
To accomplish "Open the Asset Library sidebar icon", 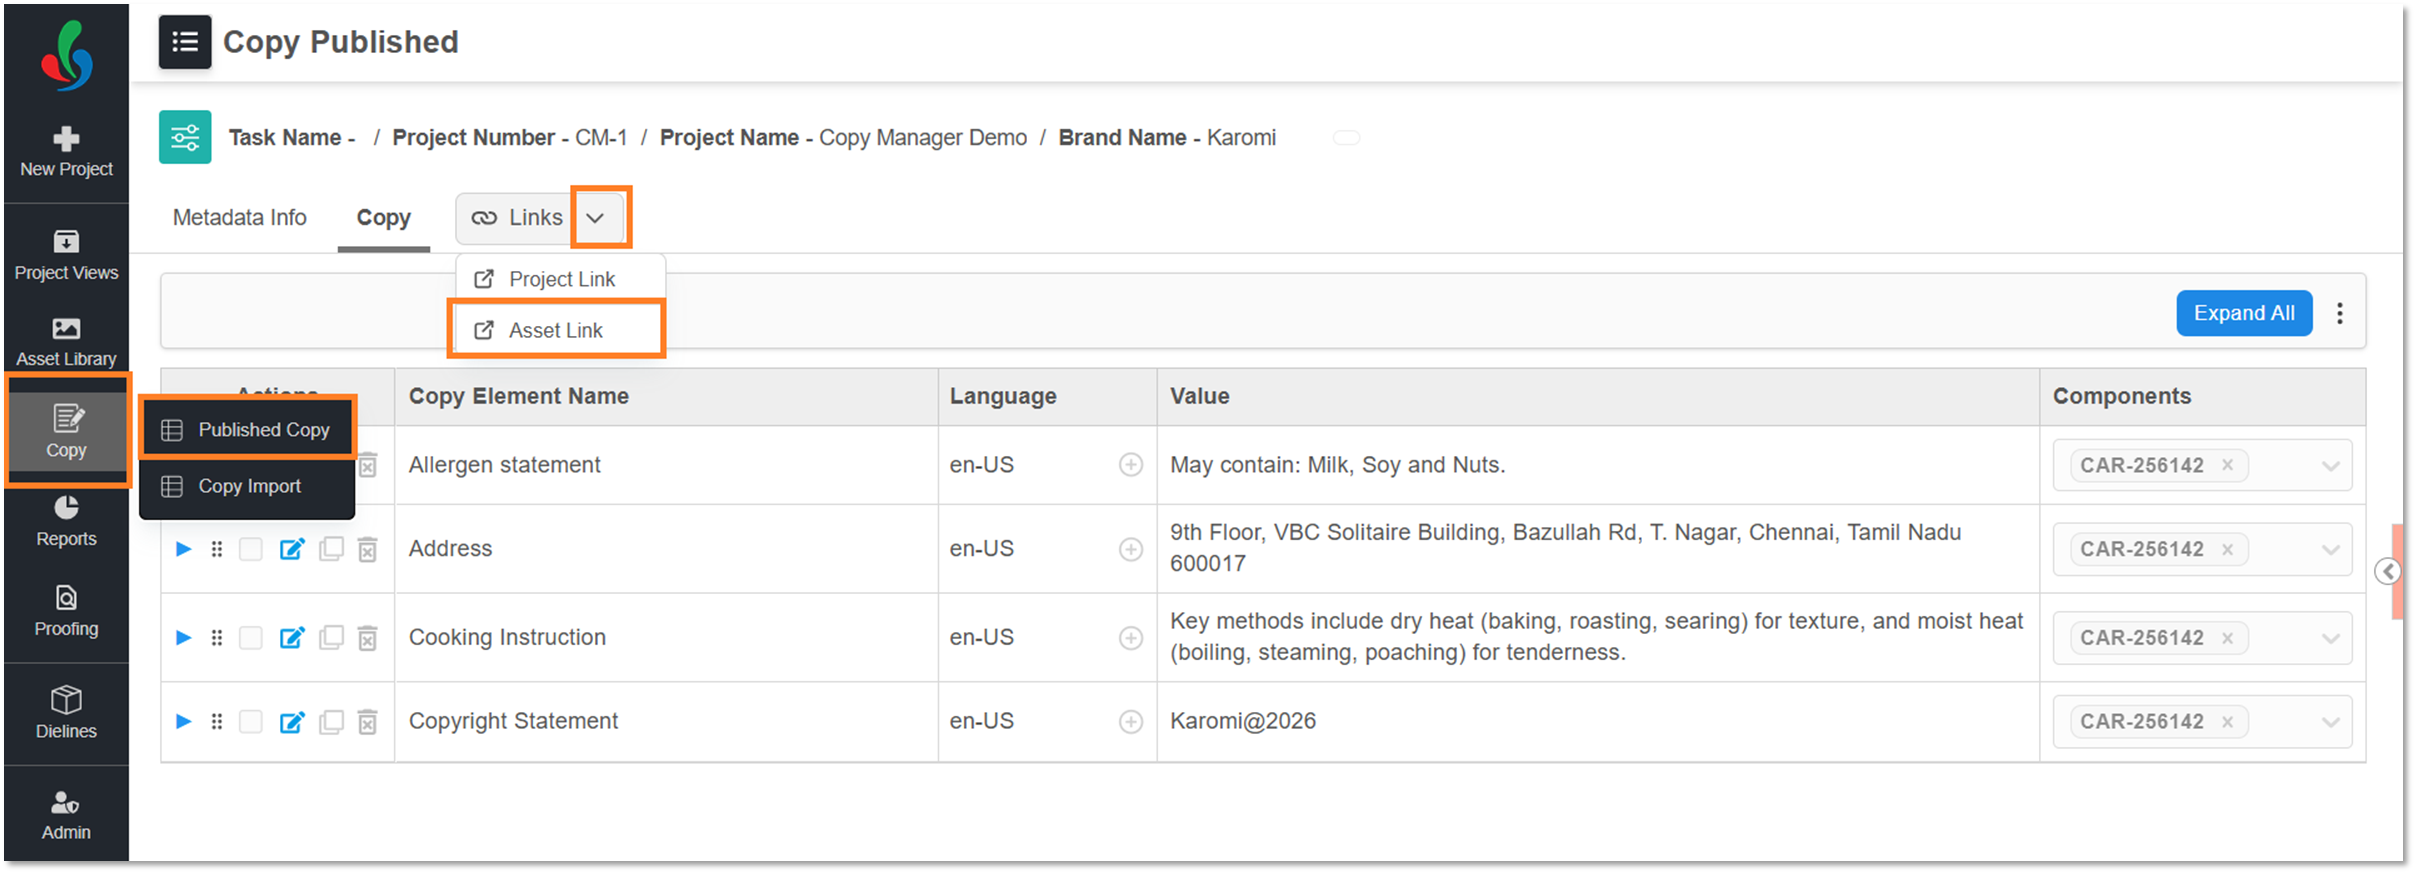I will (66, 341).
